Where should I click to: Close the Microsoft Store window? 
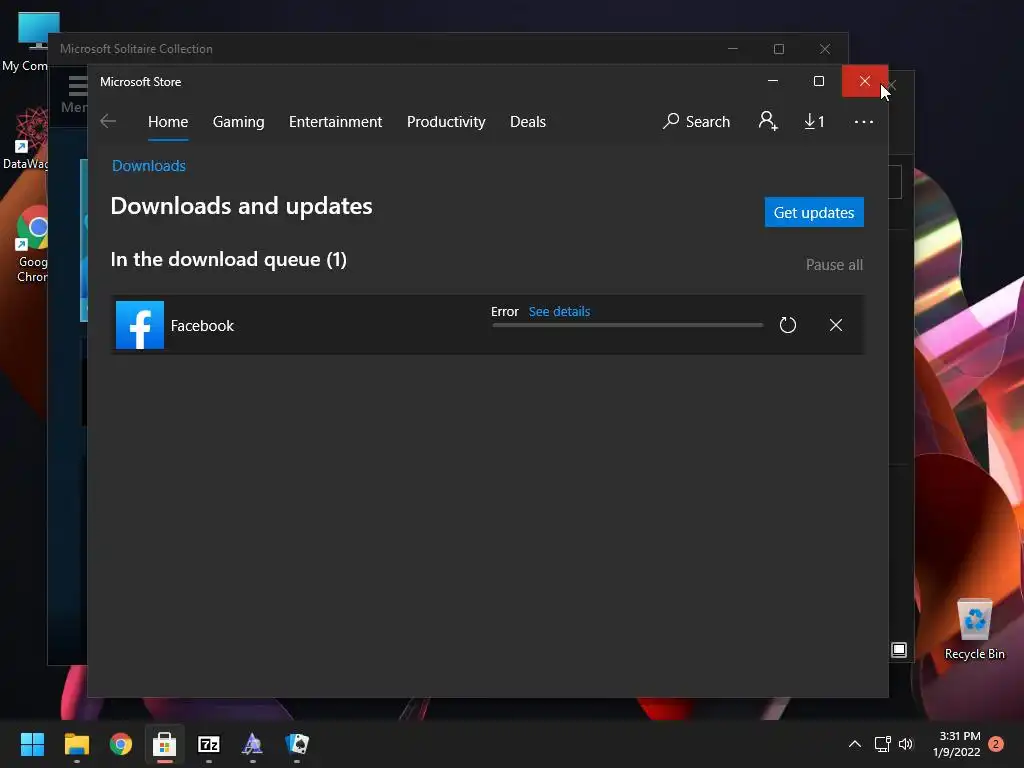(x=865, y=81)
